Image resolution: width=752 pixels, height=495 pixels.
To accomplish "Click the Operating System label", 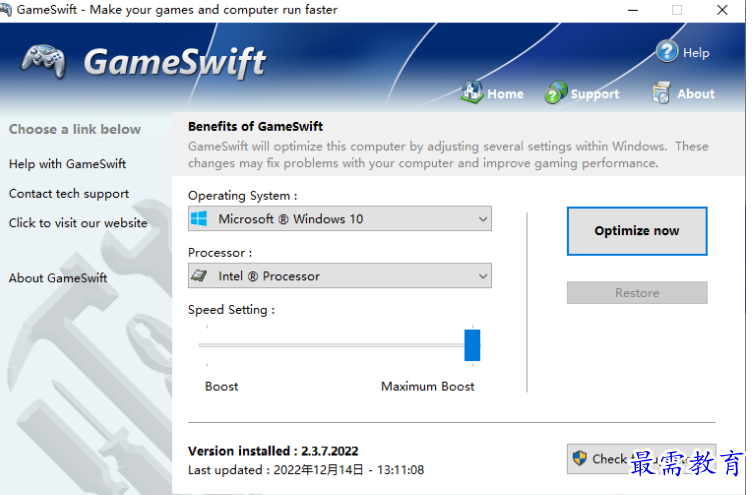I will (x=242, y=196).
